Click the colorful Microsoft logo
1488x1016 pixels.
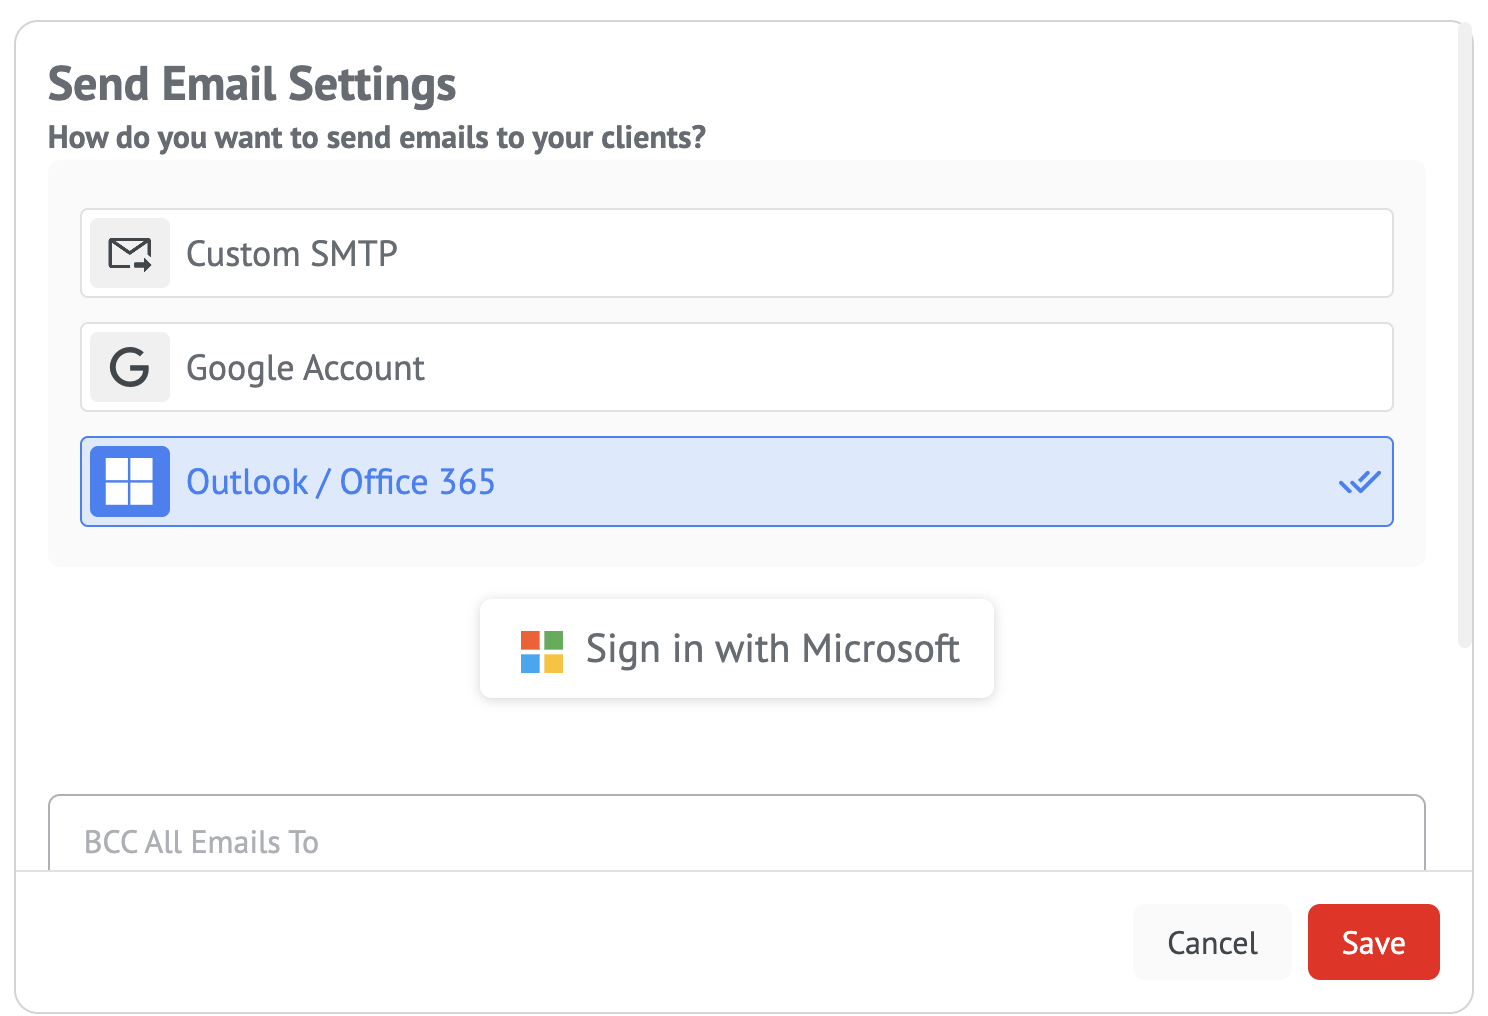[542, 651]
